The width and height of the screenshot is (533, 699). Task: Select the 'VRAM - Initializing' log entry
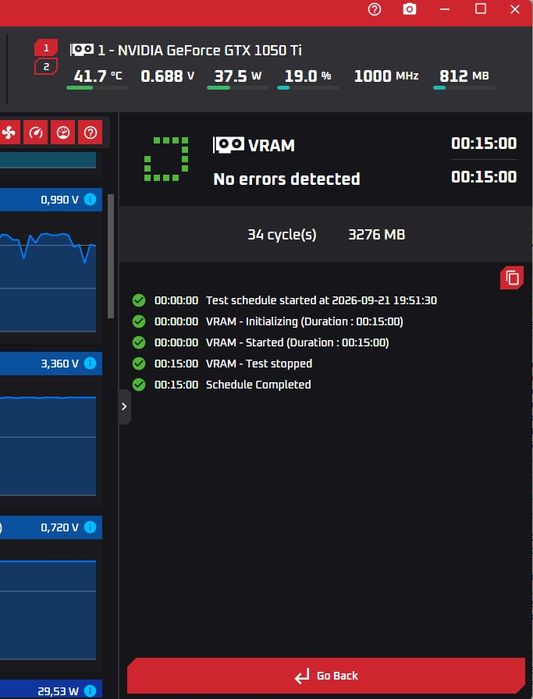point(267,321)
